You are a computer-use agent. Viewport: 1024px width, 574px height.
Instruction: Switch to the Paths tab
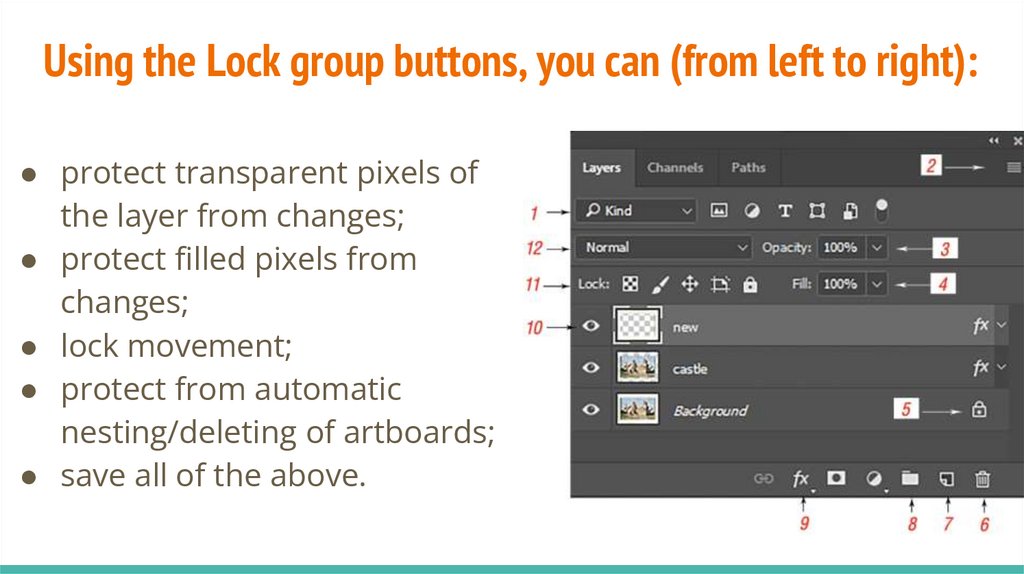click(x=748, y=168)
